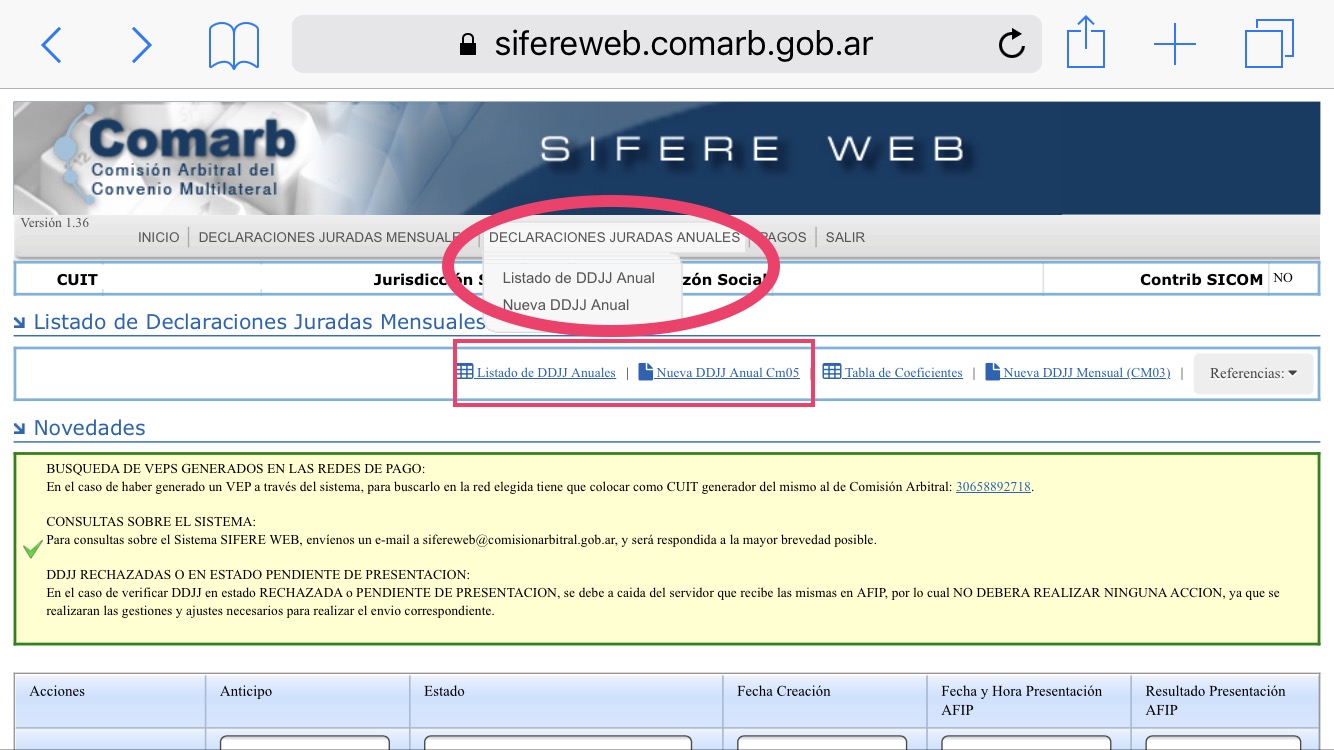Screen dimensions: 1334x750
Task: Collapse Listado de Declaraciones Juradas Mensuales section
Action: (20, 323)
